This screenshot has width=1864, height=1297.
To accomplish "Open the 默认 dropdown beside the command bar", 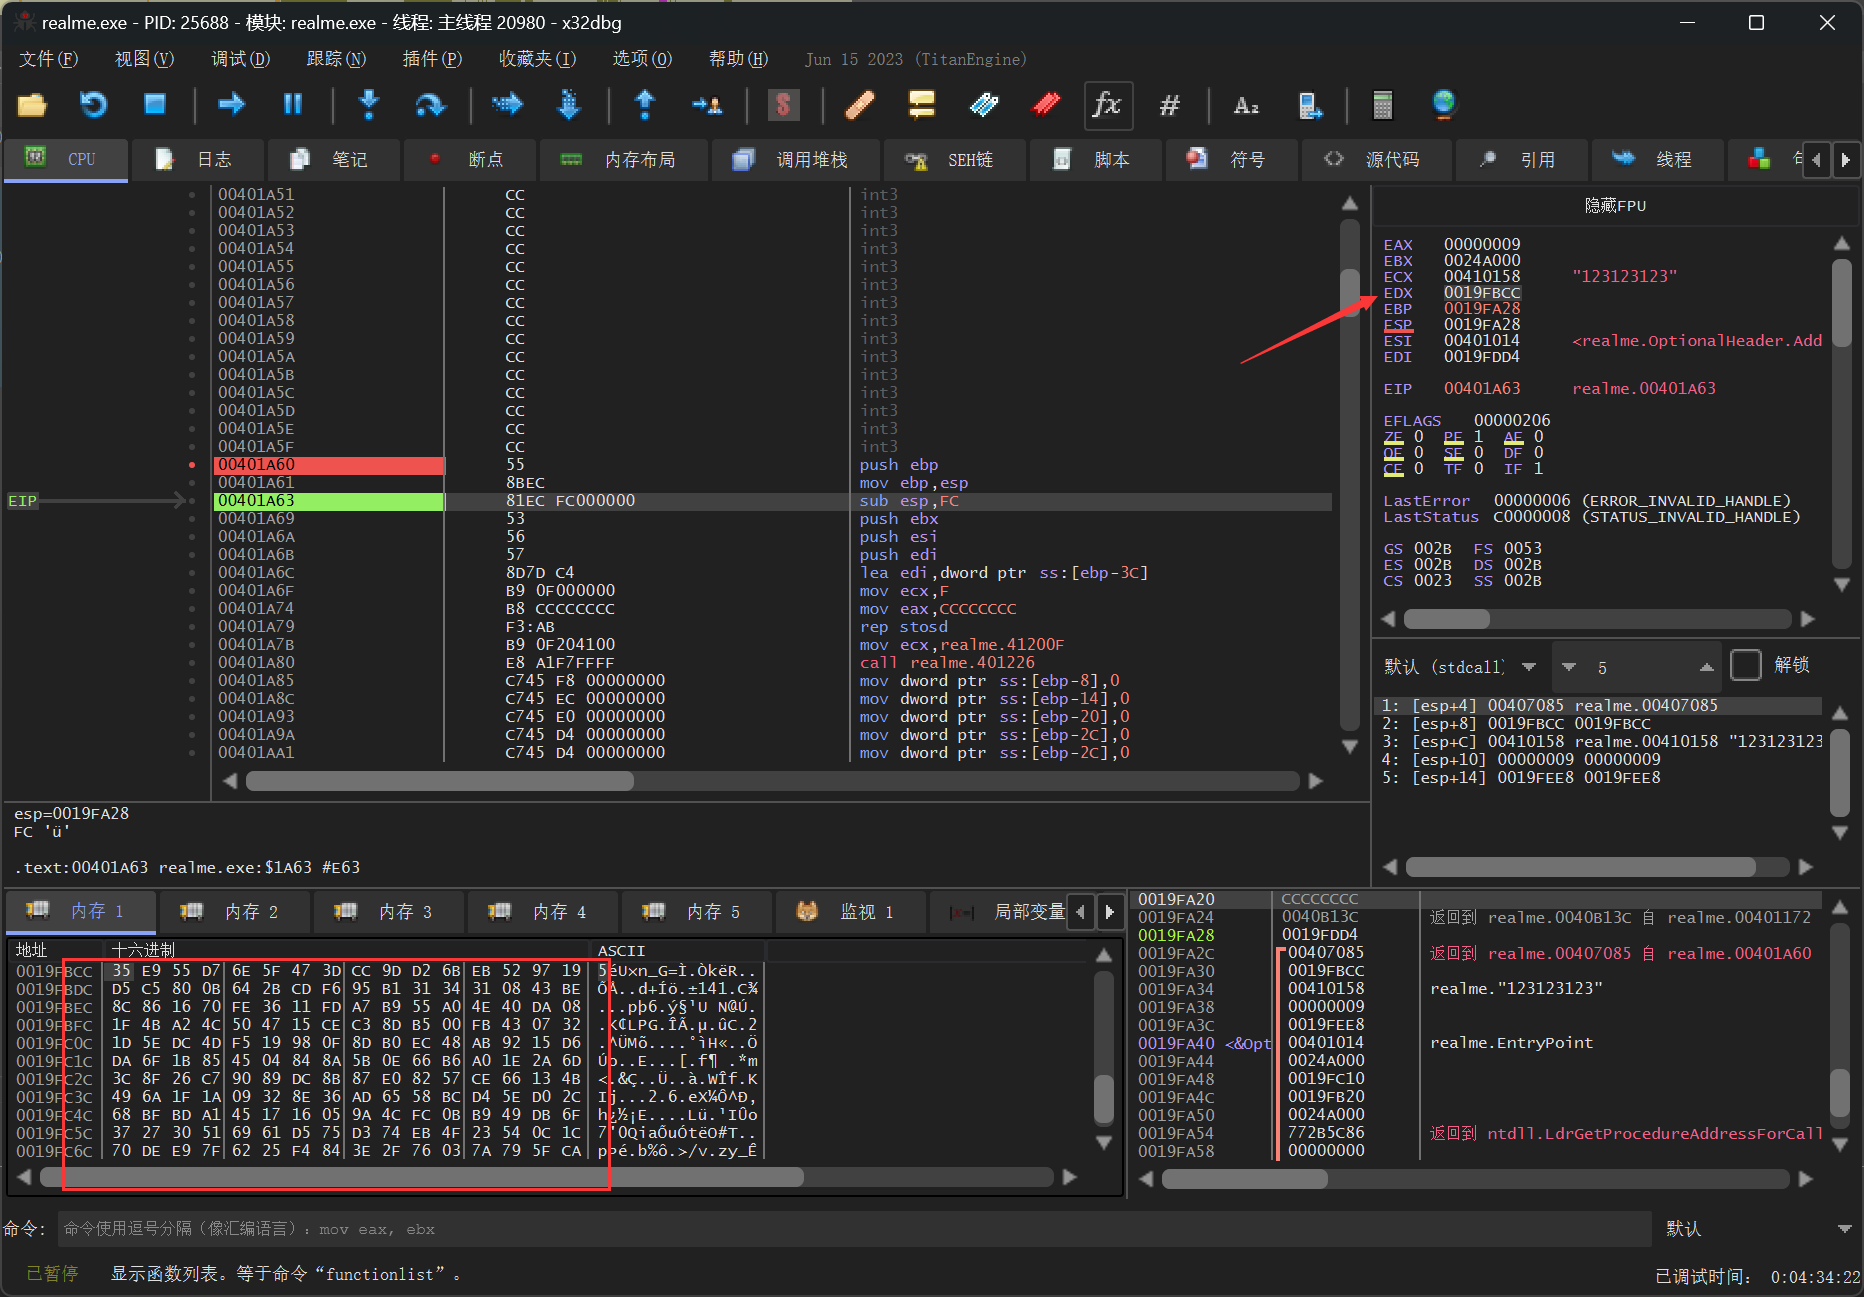I will click(1759, 1229).
